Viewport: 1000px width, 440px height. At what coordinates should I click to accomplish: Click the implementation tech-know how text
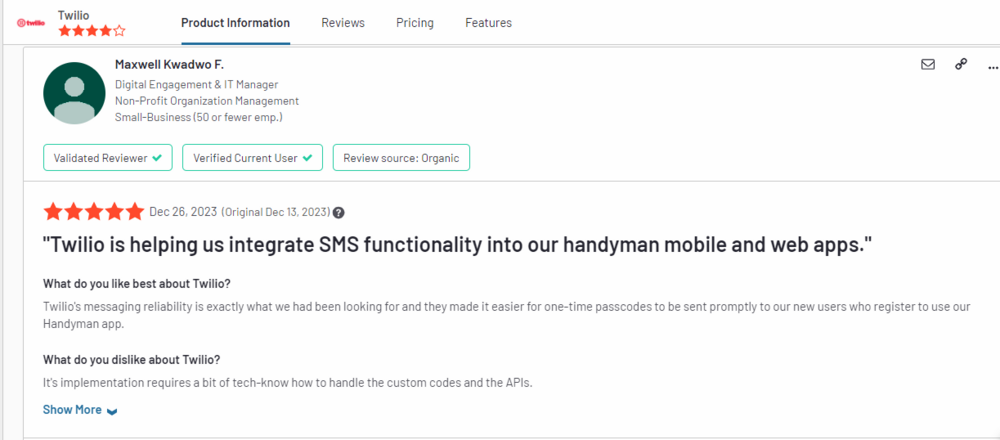288,383
